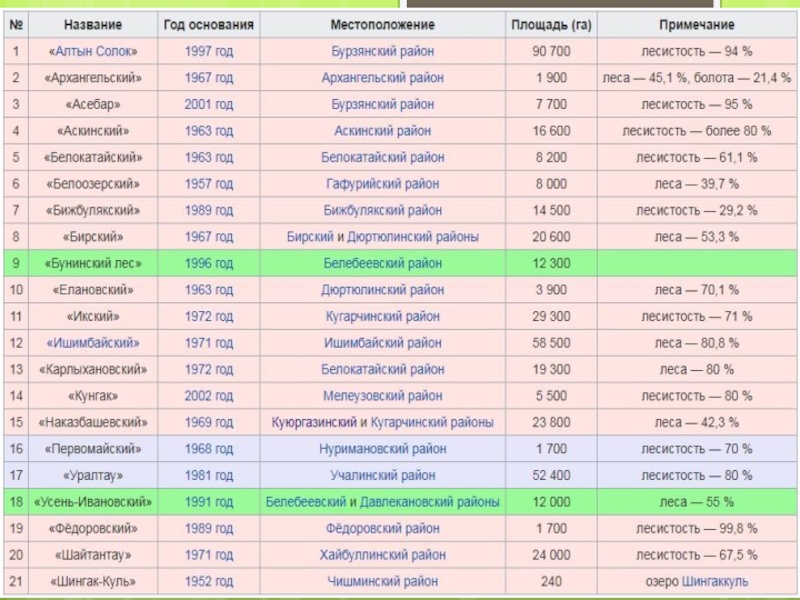Follow the 1997 год link

point(209,52)
